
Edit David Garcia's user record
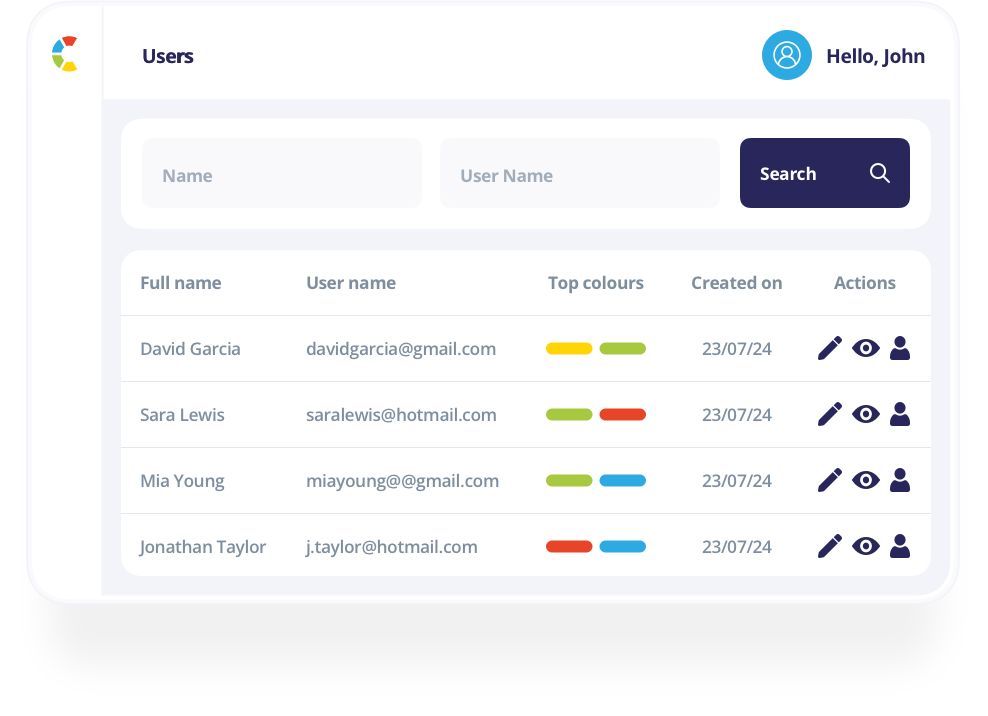tap(828, 348)
